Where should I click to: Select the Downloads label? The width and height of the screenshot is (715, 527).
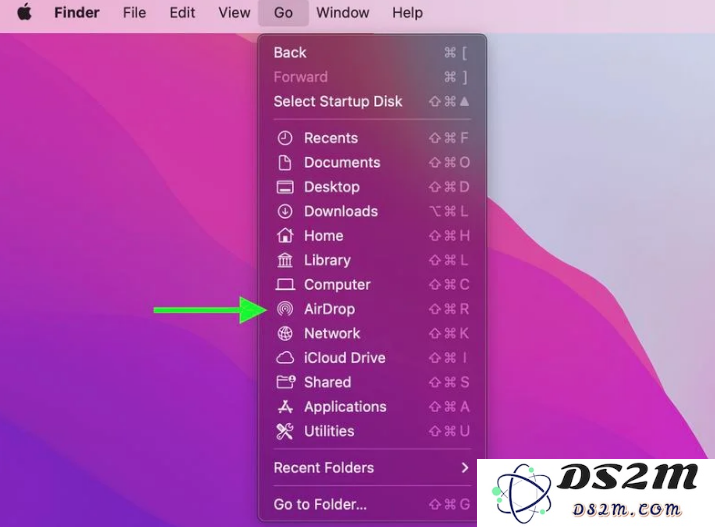point(341,212)
